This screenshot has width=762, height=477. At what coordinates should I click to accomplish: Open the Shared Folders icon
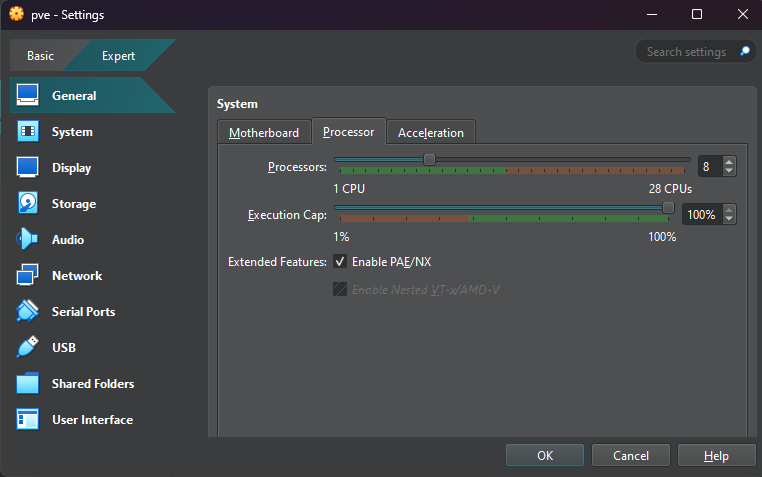pyautogui.click(x=28, y=384)
